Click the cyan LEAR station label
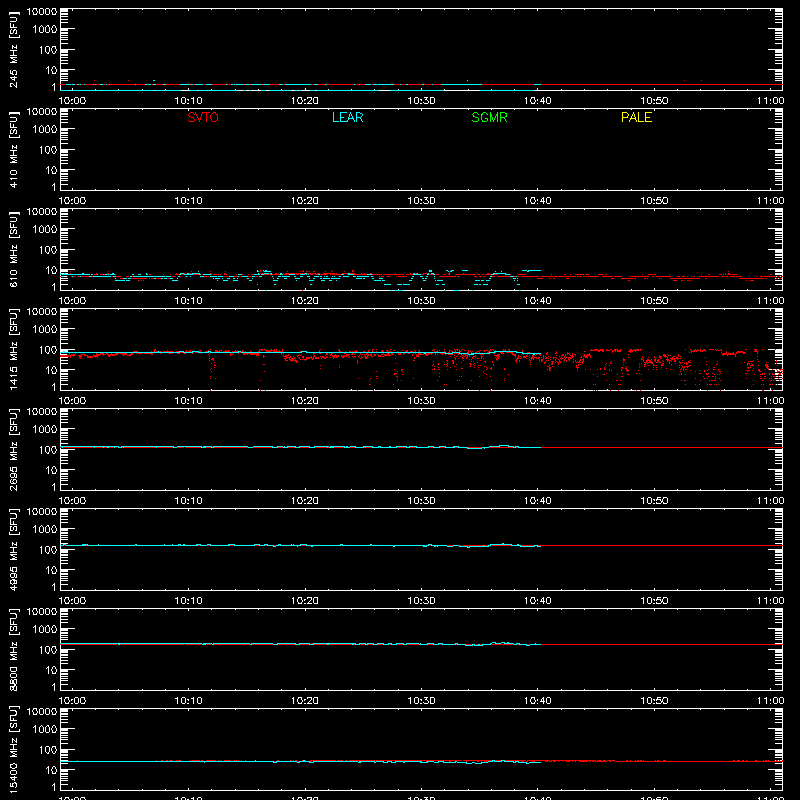 click(x=347, y=117)
